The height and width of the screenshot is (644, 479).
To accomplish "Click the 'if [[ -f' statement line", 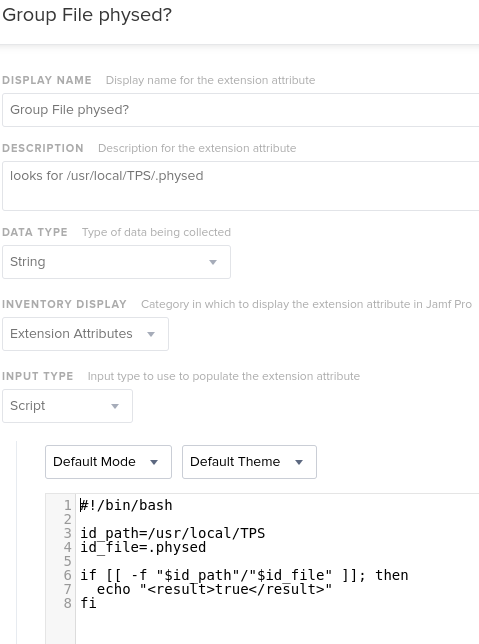I will [244, 575].
